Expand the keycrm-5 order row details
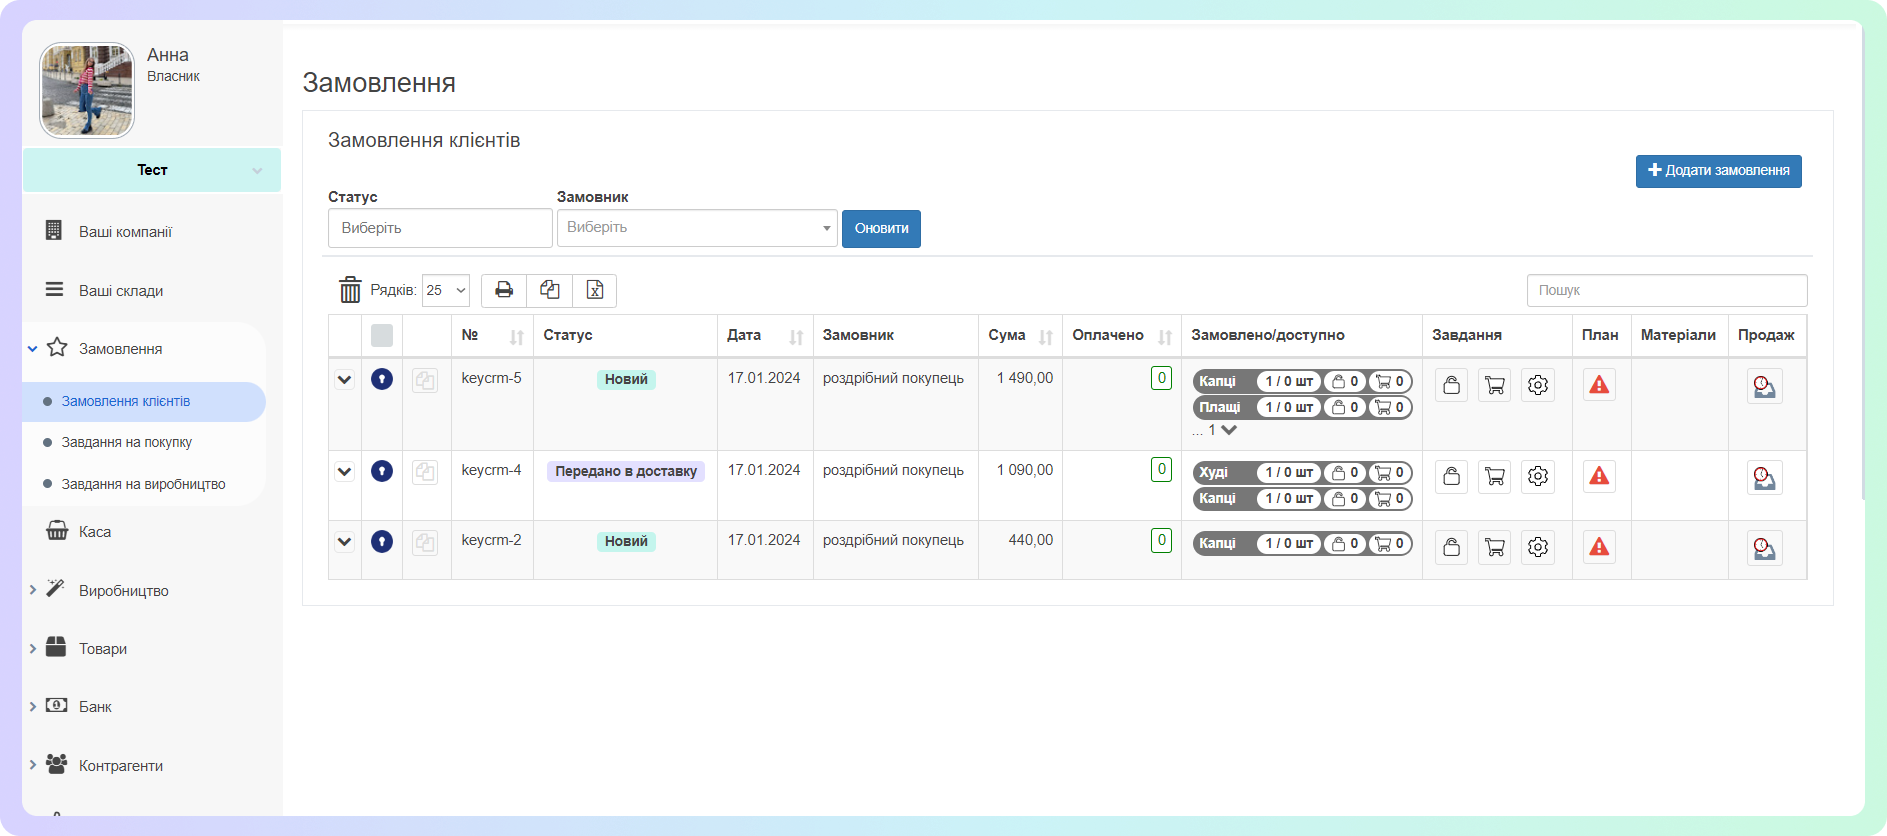Screen dimensions: 1887x836 [345, 380]
